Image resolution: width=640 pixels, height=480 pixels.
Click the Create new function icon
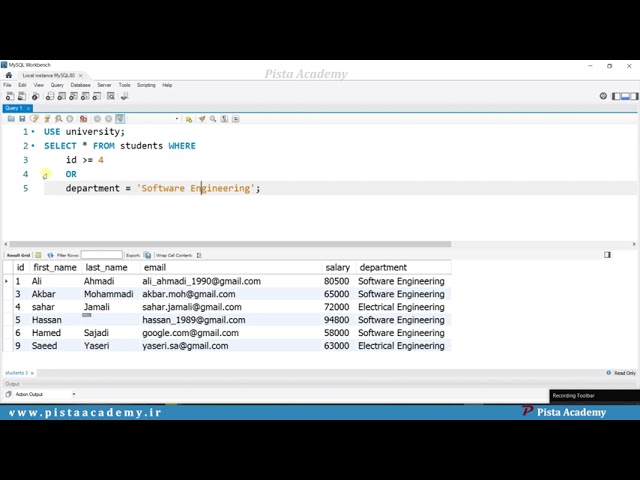point(97,96)
